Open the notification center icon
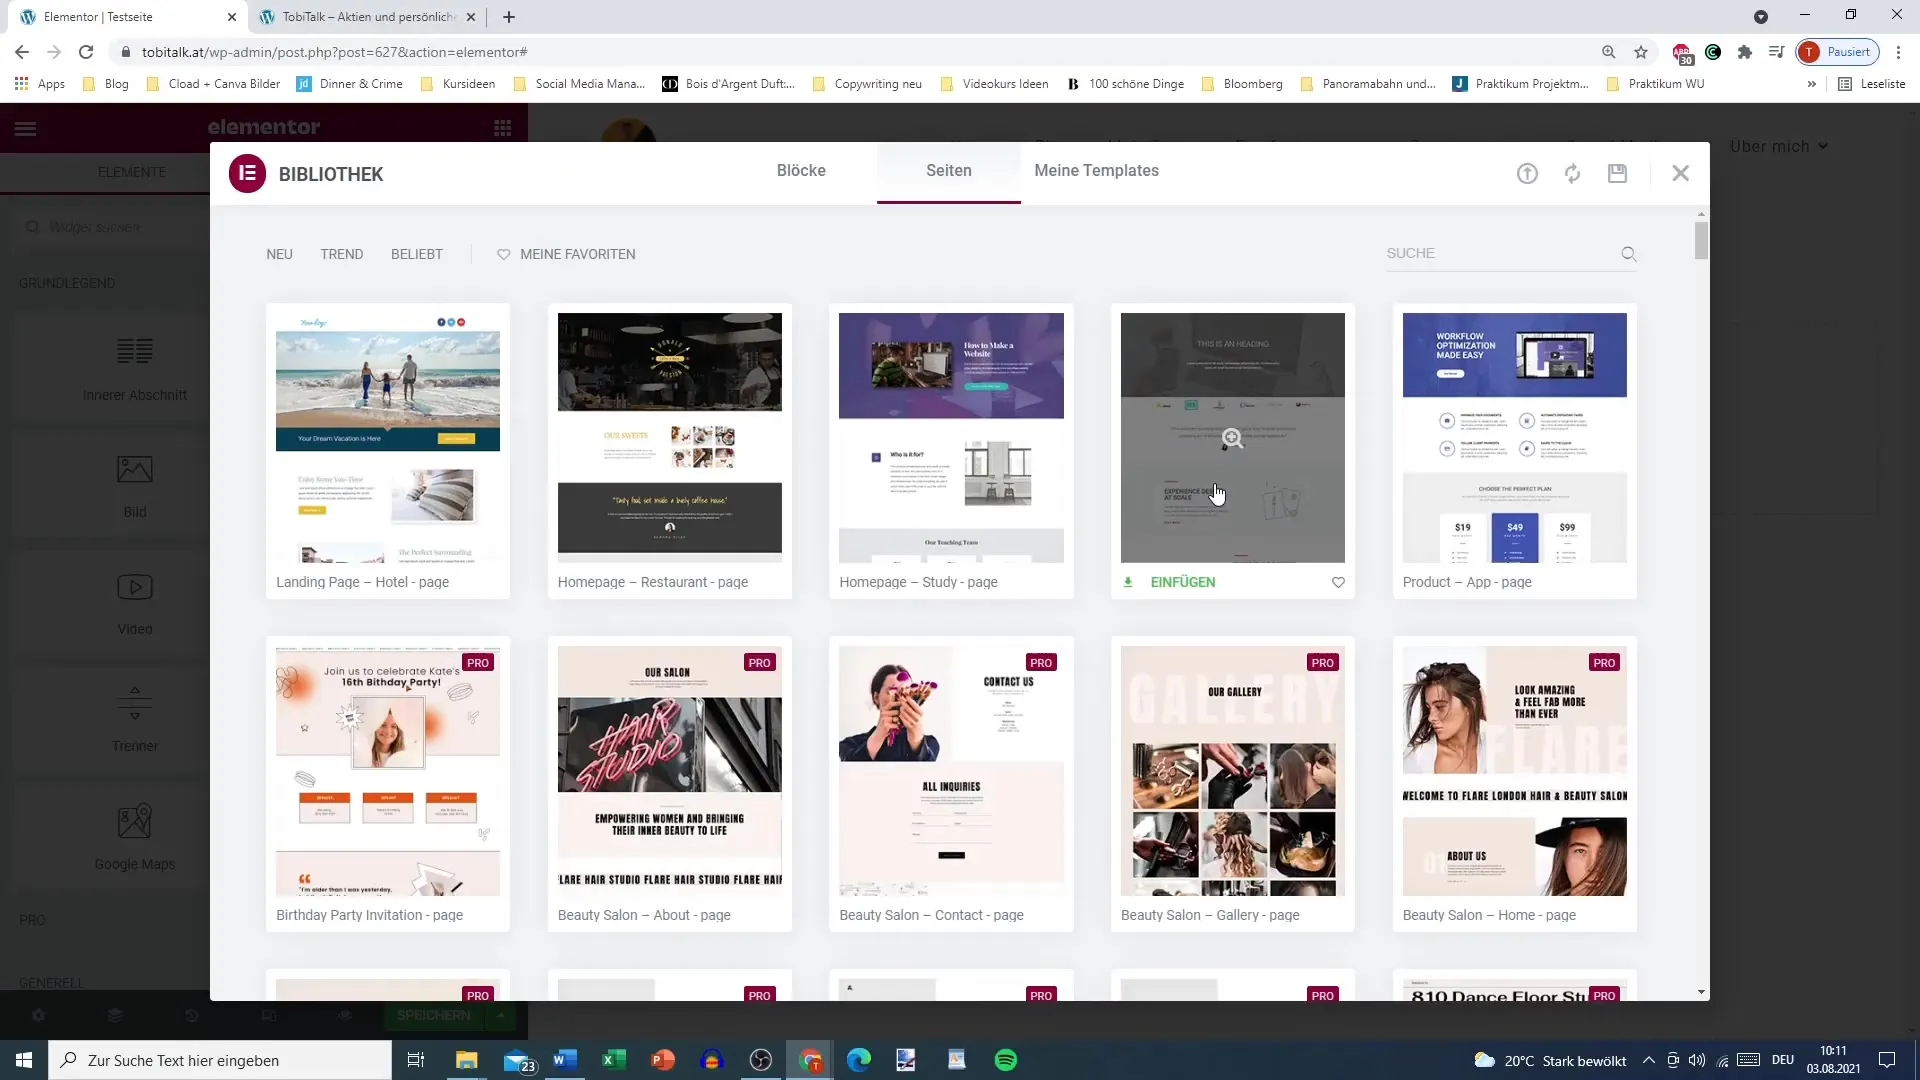Image resolution: width=1920 pixels, height=1080 pixels. click(1887, 1060)
